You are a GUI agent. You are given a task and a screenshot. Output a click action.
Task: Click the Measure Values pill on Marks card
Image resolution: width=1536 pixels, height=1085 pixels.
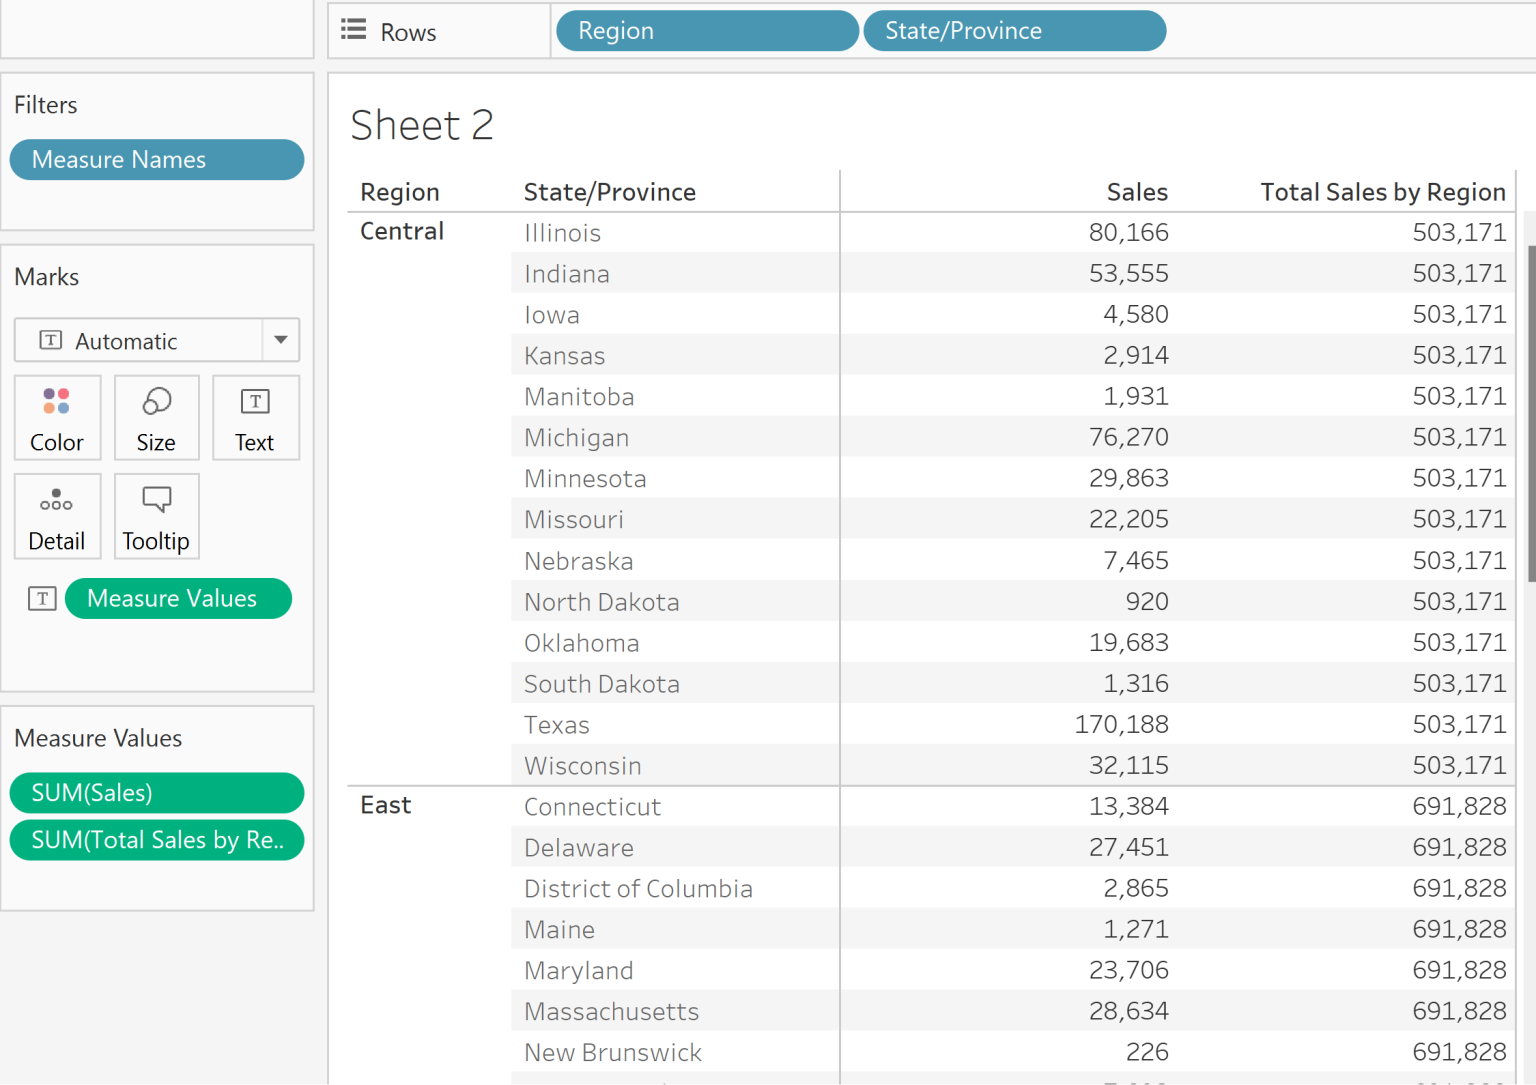(x=177, y=598)
